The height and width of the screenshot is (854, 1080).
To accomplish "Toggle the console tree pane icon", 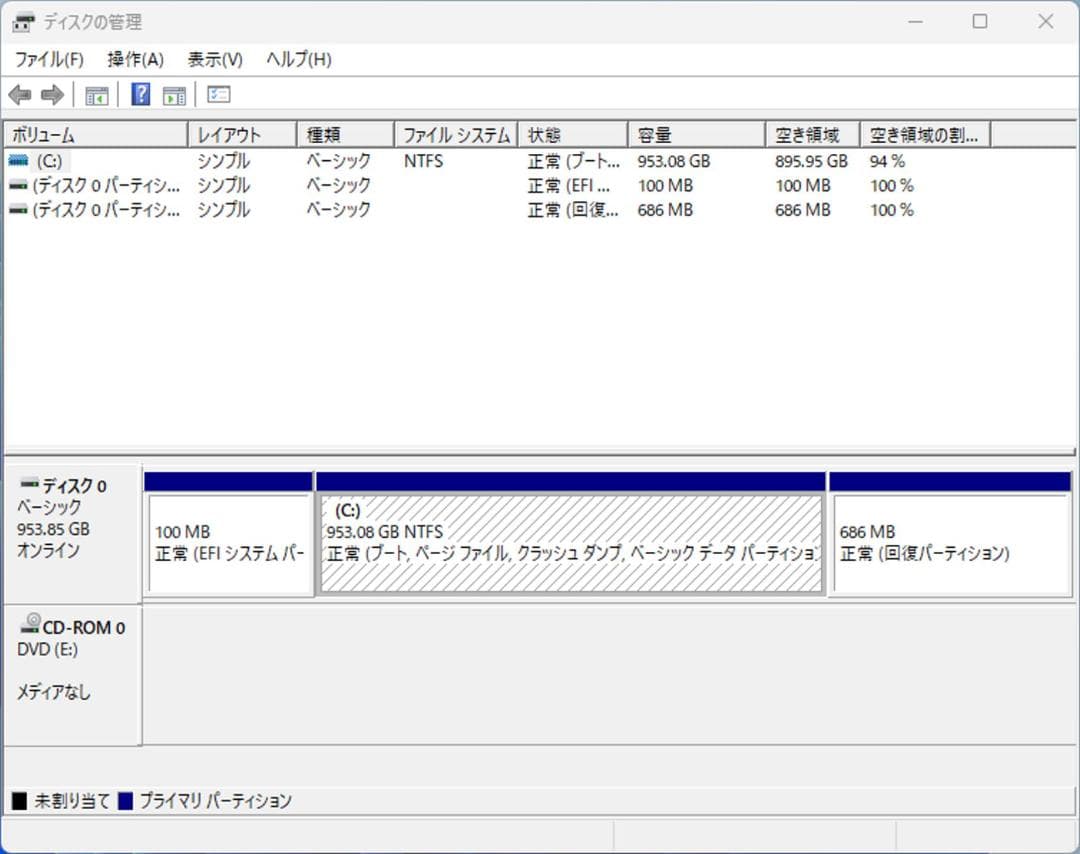I will [x=96, y=94].
